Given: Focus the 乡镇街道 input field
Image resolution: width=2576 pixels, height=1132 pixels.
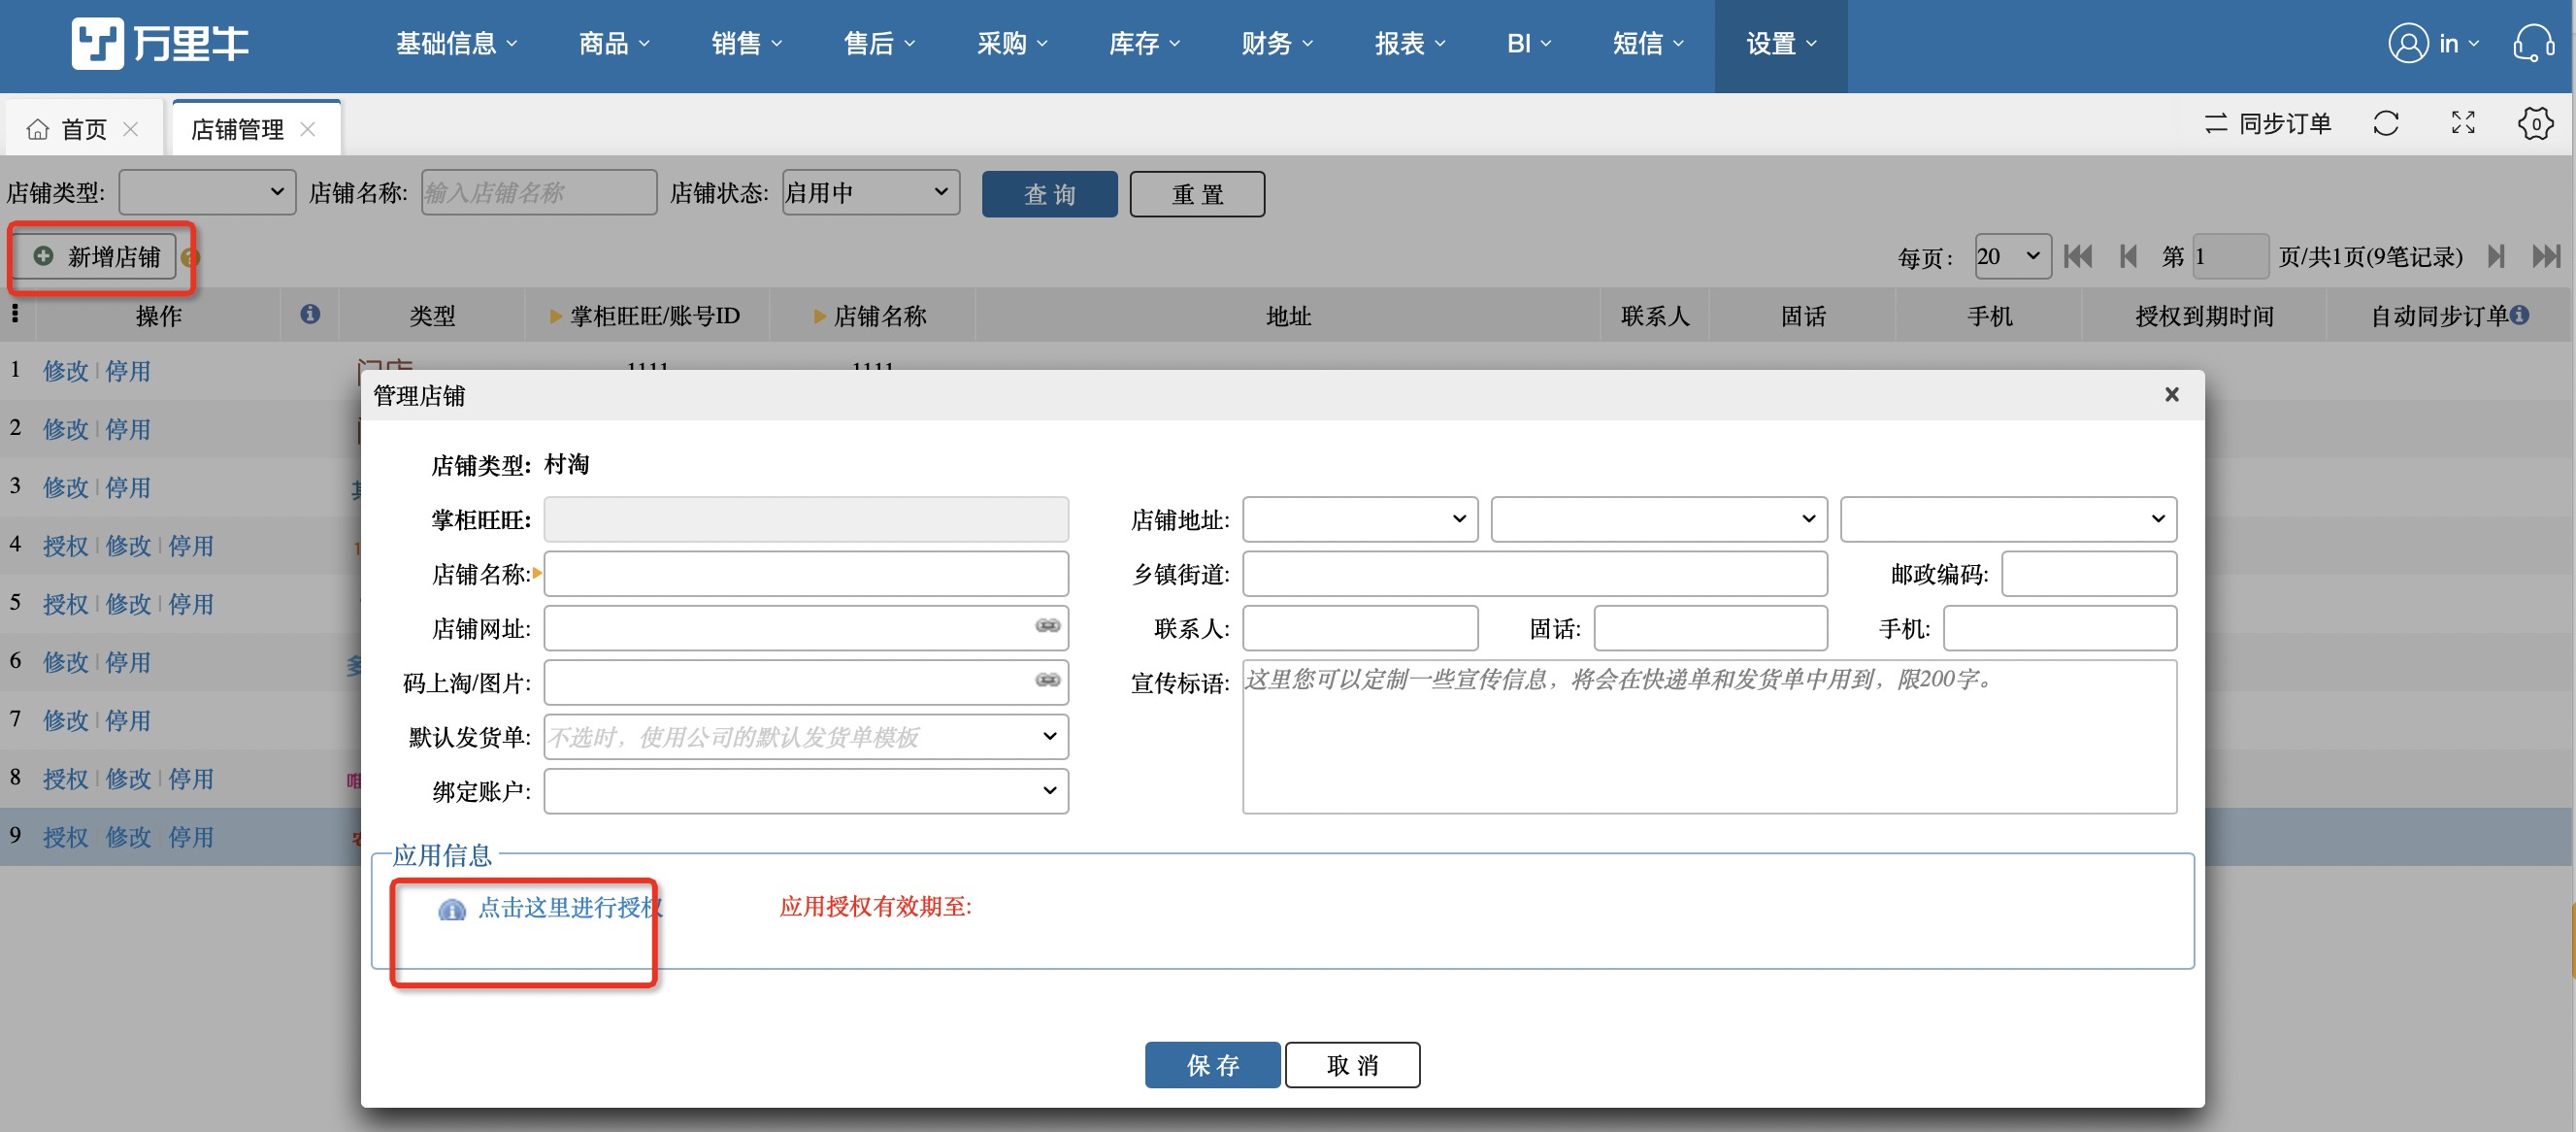Looking at the screenshot, I should [x=1535, y=573].
